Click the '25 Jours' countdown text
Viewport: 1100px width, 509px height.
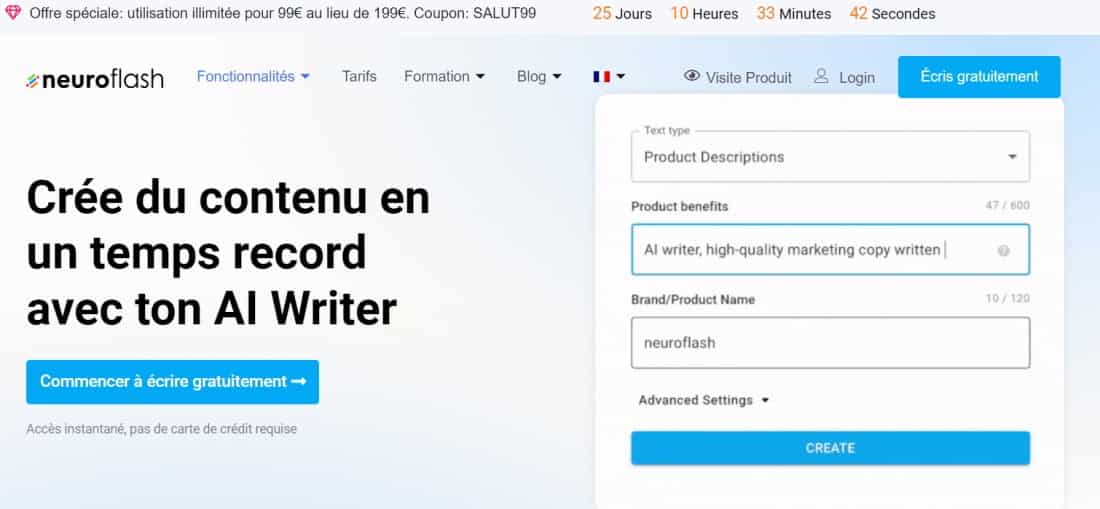point(622,13)
